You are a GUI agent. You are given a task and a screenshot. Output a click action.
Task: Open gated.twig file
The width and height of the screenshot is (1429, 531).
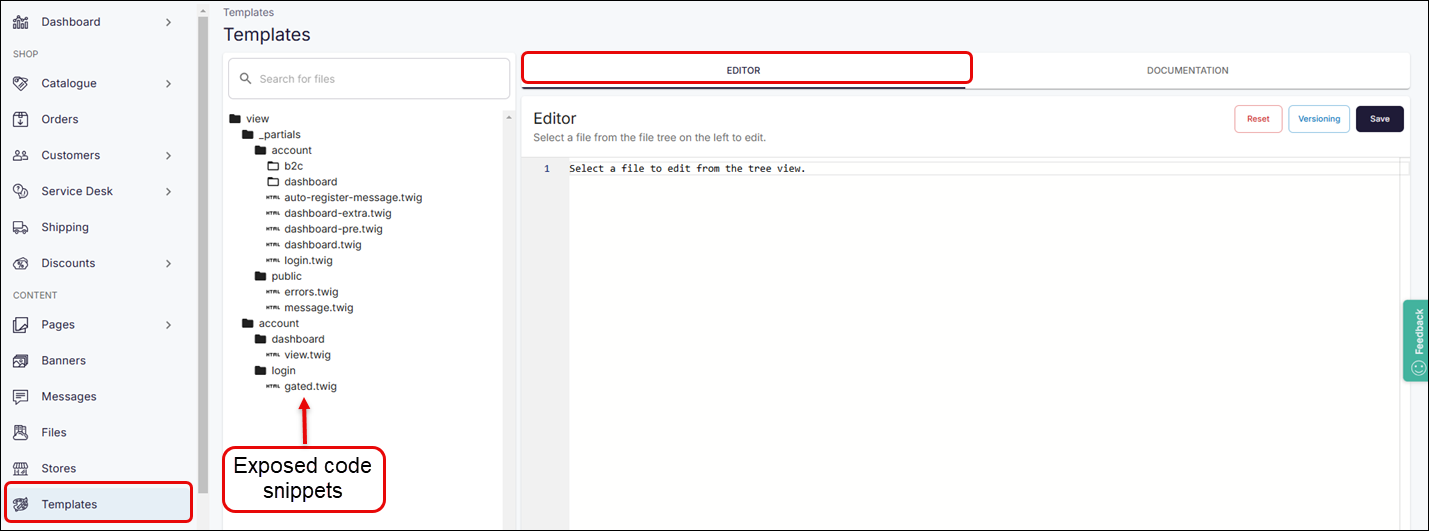tap(310, 387)
